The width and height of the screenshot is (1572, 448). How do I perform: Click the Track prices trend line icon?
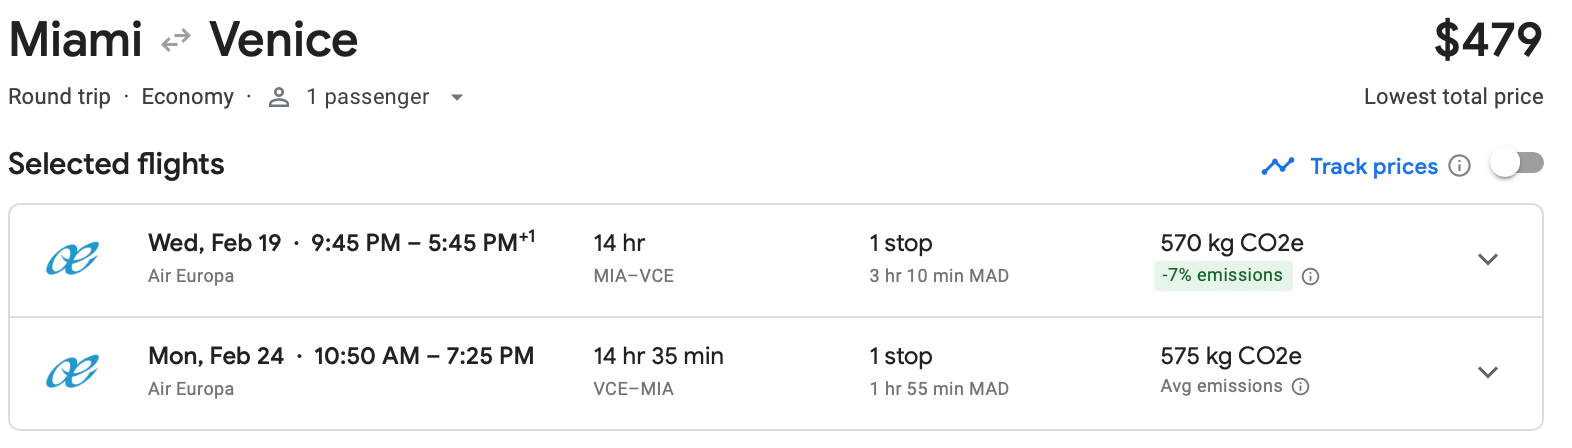[x=1278, y=166]
